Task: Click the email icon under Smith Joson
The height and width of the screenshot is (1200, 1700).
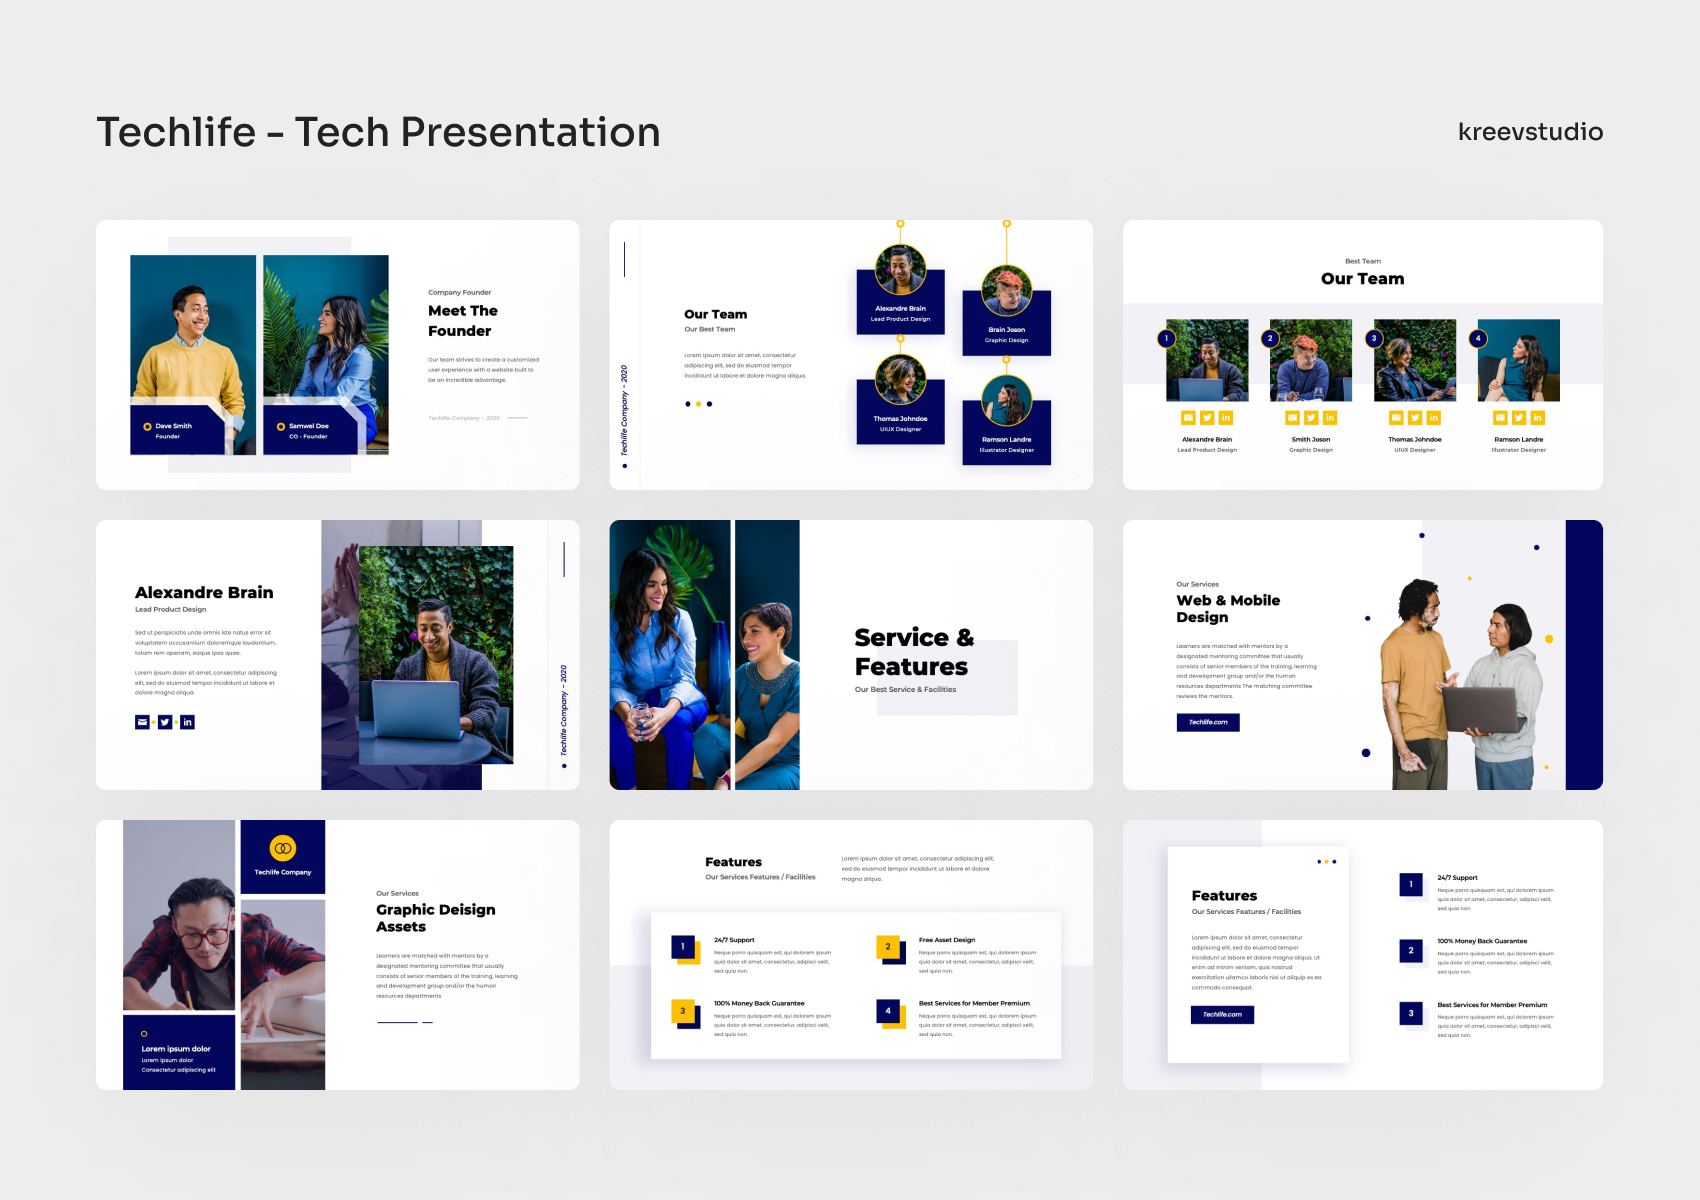Action: (1292, 417)
